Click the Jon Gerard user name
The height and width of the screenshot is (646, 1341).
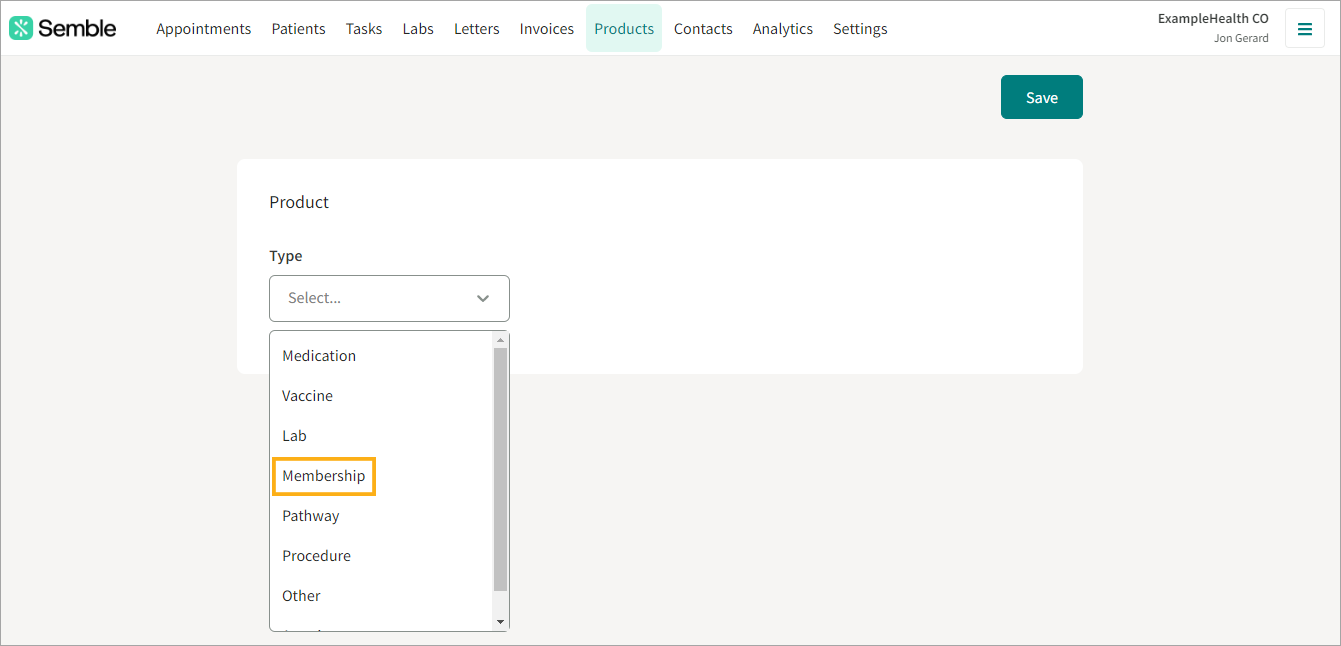click(1241, 38)
